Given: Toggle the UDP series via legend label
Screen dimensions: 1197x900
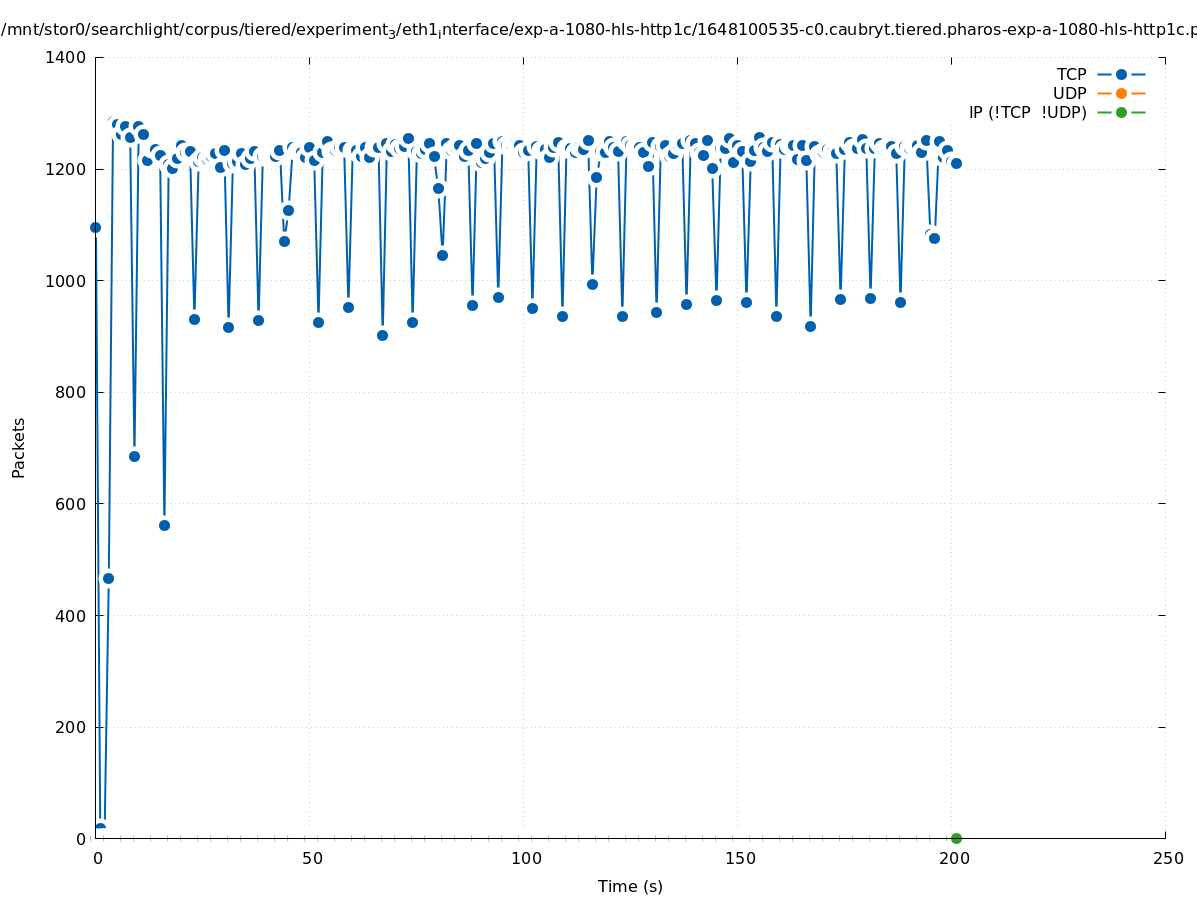Looking at the screenshot, I should point(1069,93).
